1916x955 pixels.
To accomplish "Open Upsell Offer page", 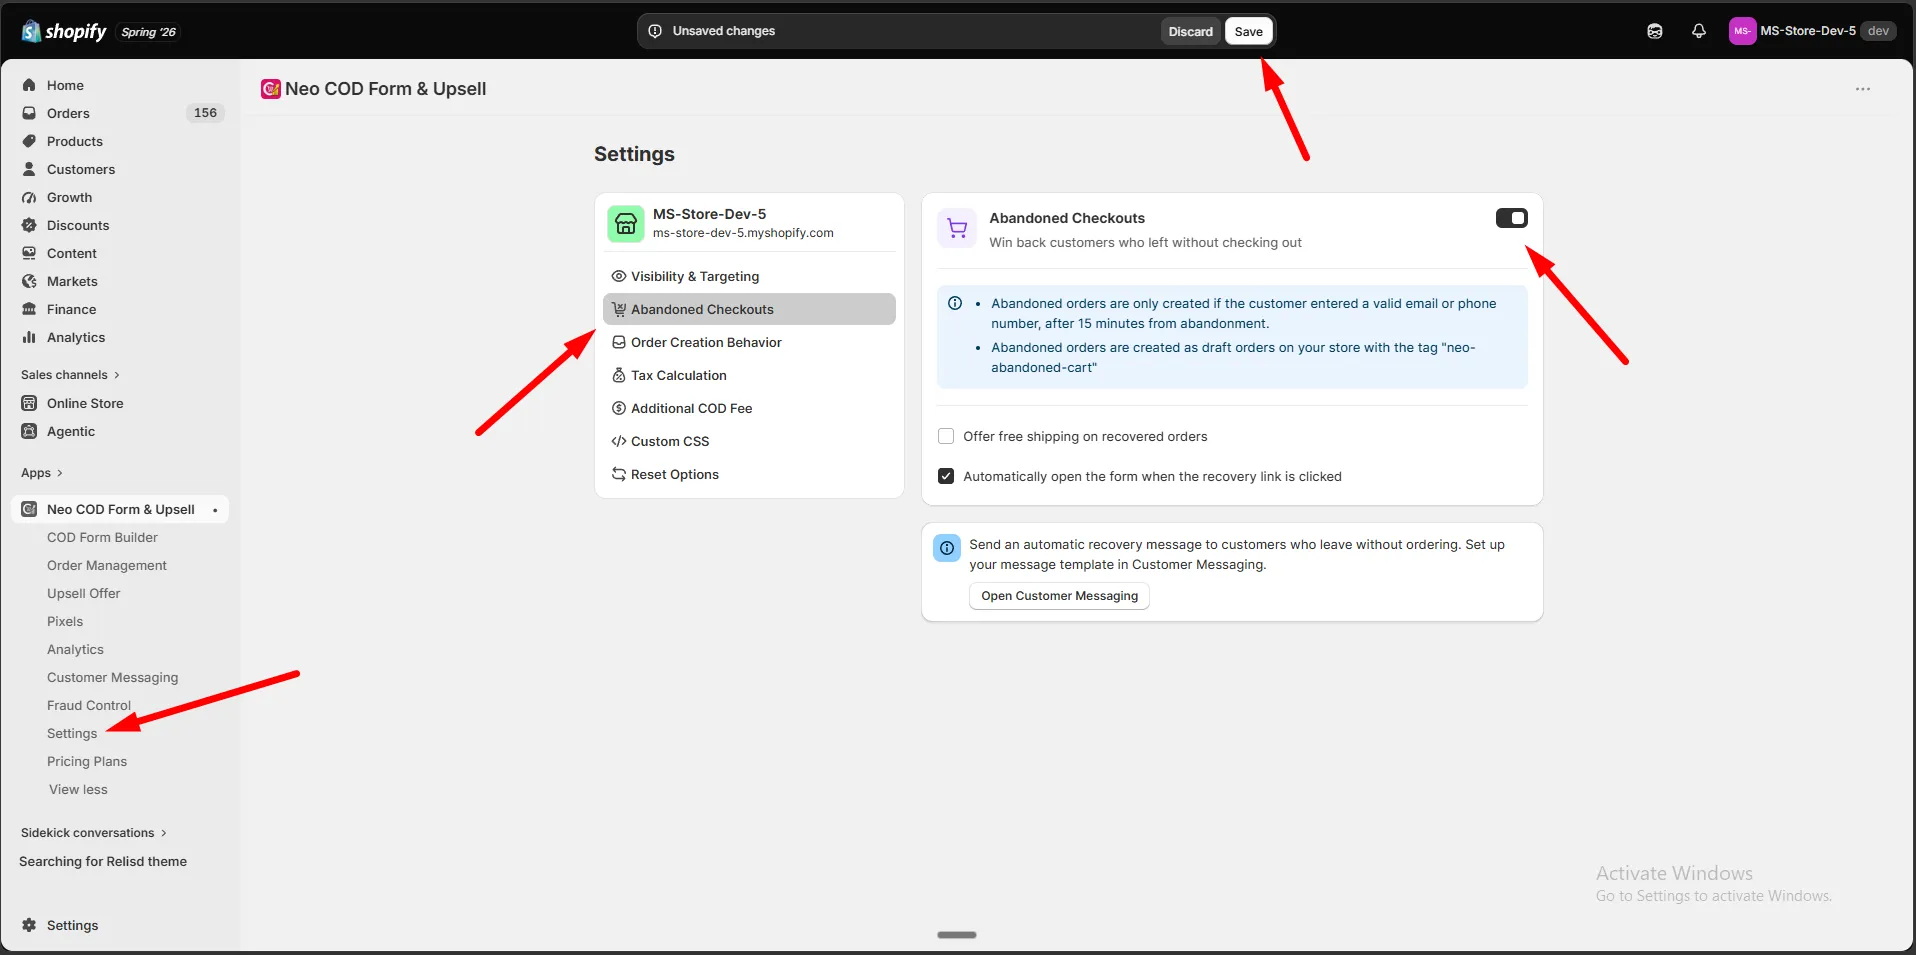I will pos(84,593).
